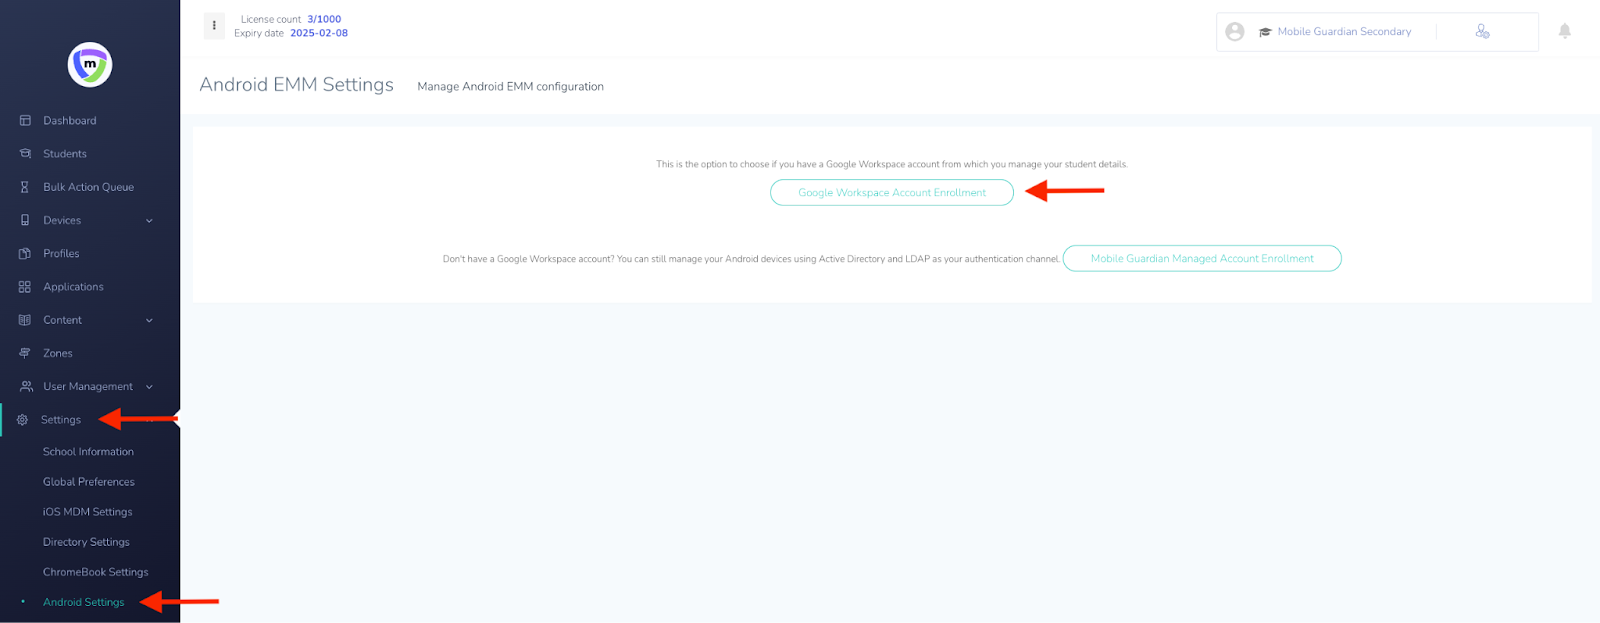Select Profiles in the sidebar
The height and width of the screenshot is (623, 1600).
(61, 253)
